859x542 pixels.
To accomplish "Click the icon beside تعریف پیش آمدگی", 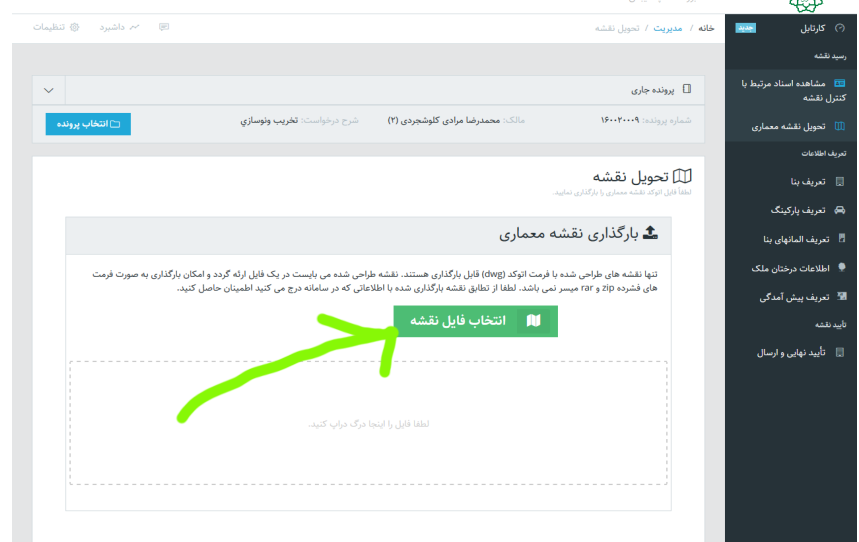I will click(840, 297).
